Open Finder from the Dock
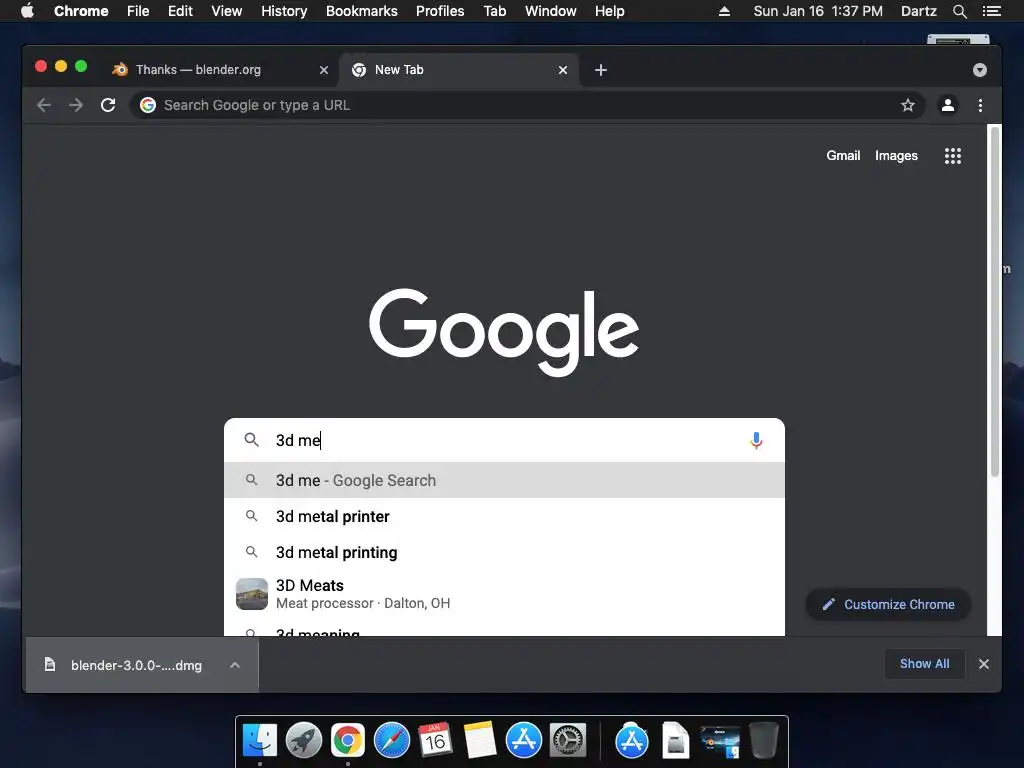The height and width of the screenshot is (768, 1024). tap(260, 741)
